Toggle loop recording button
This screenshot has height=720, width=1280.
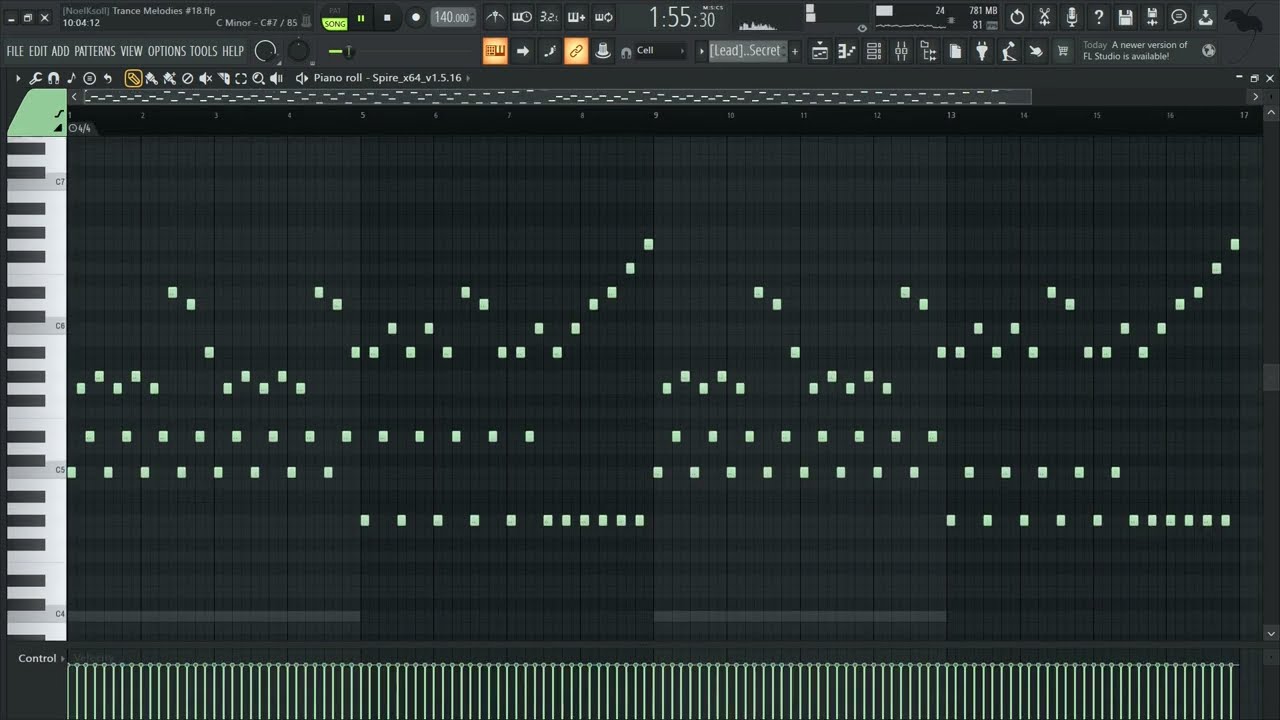603,17
